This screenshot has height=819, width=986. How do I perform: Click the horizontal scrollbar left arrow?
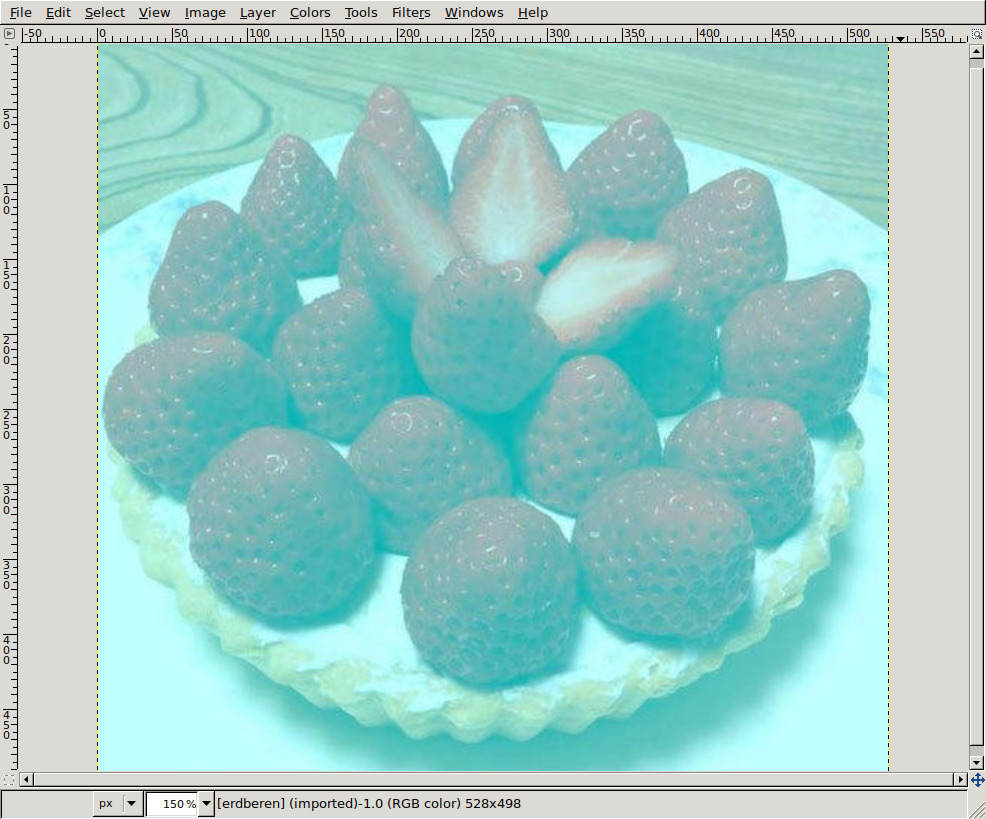point(26,779)
